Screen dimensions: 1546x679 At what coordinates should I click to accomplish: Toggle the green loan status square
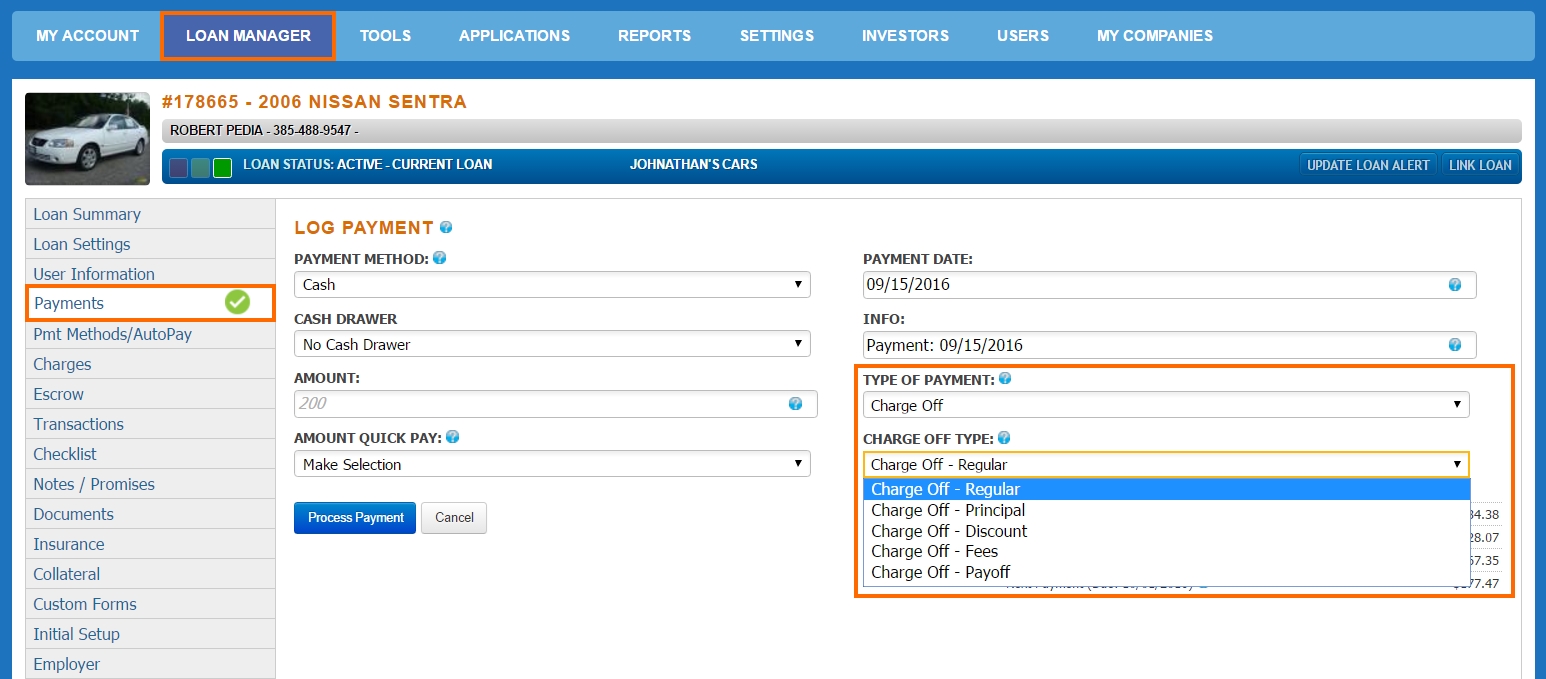point(222,167)
